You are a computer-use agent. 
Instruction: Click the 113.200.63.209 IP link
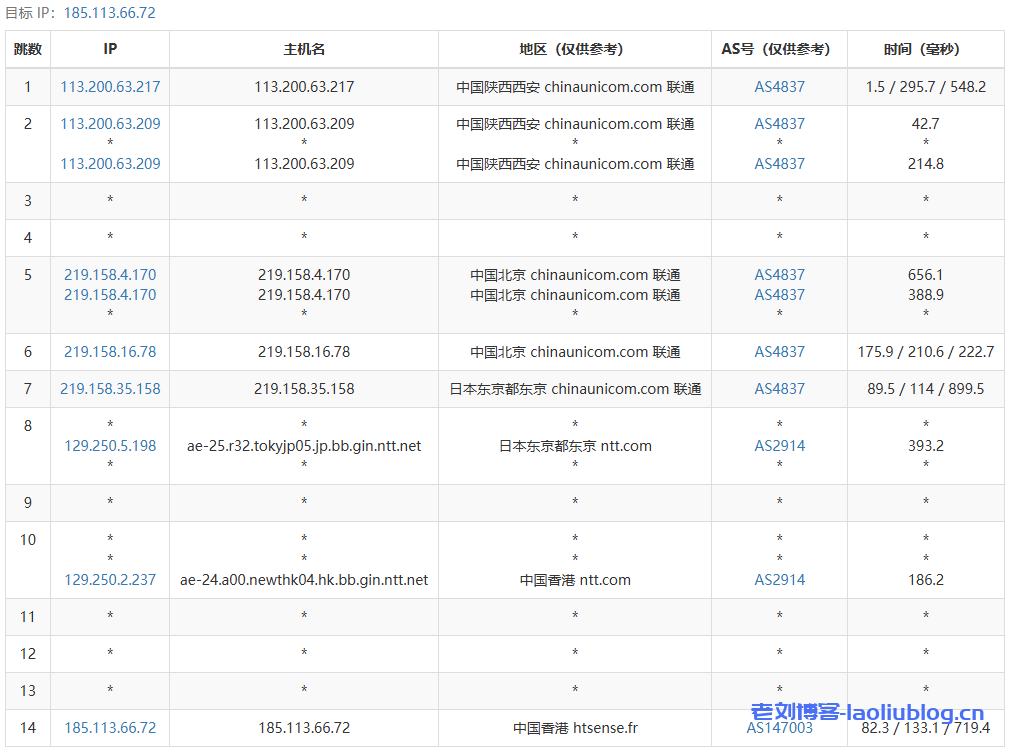pyautogui.click(x=110, y=123)
